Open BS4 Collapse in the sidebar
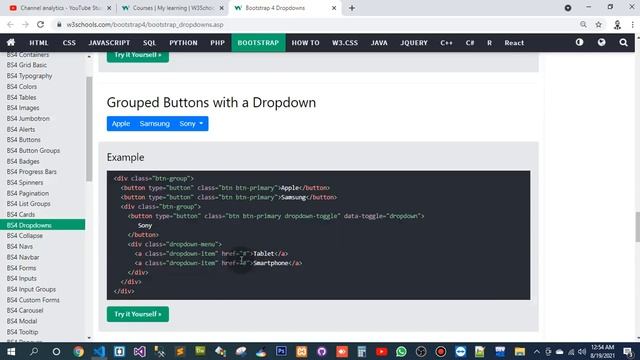 click(24, 236)
